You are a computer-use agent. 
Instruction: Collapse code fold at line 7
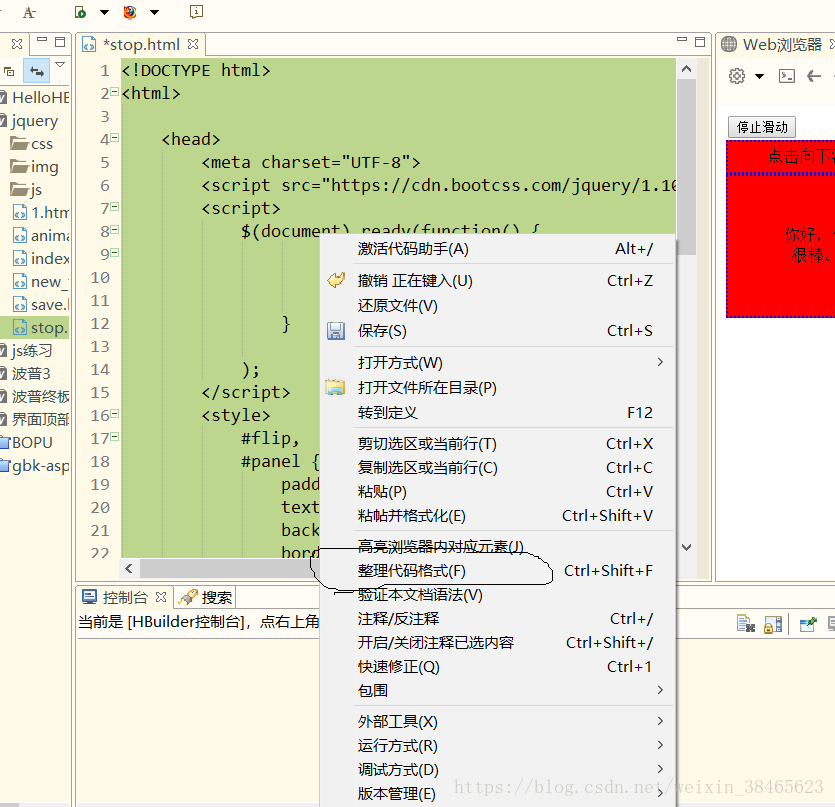pos(114,207)
